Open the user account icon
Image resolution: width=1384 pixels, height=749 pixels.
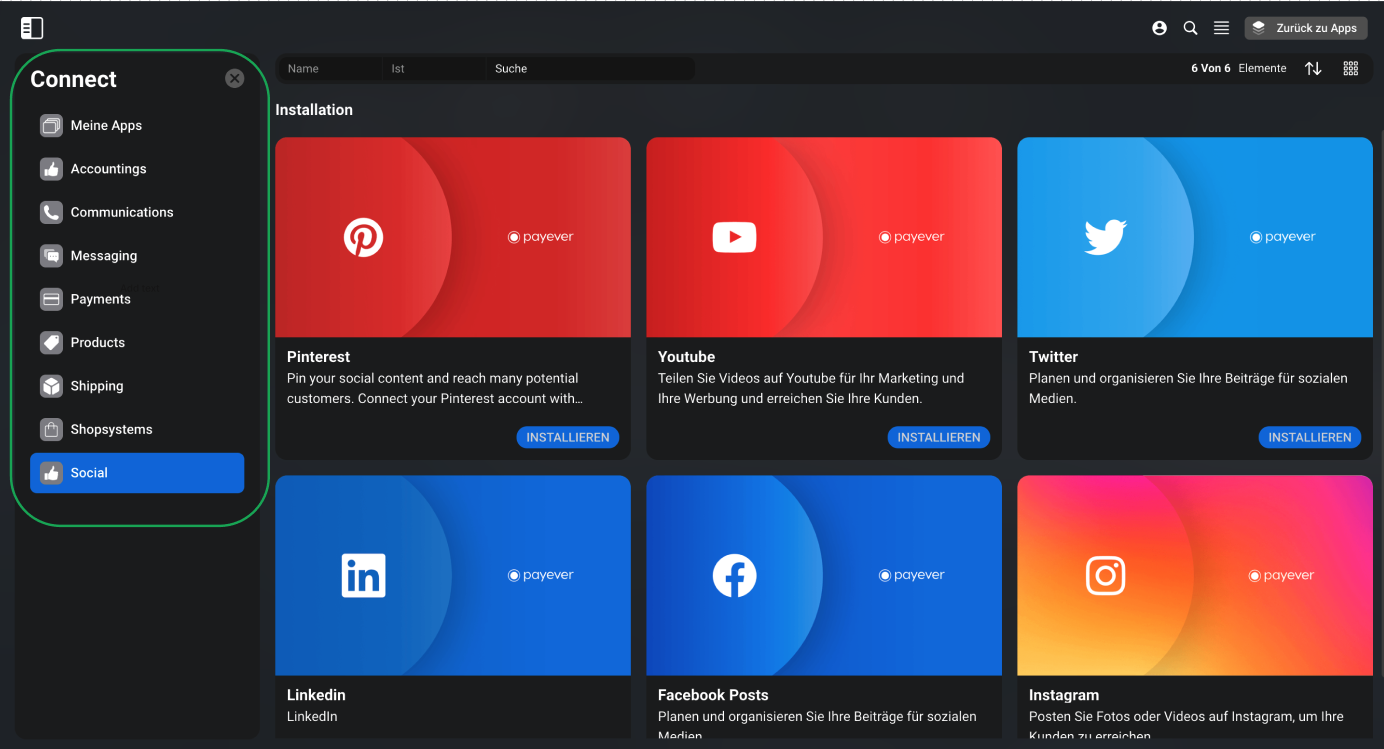1160,28
